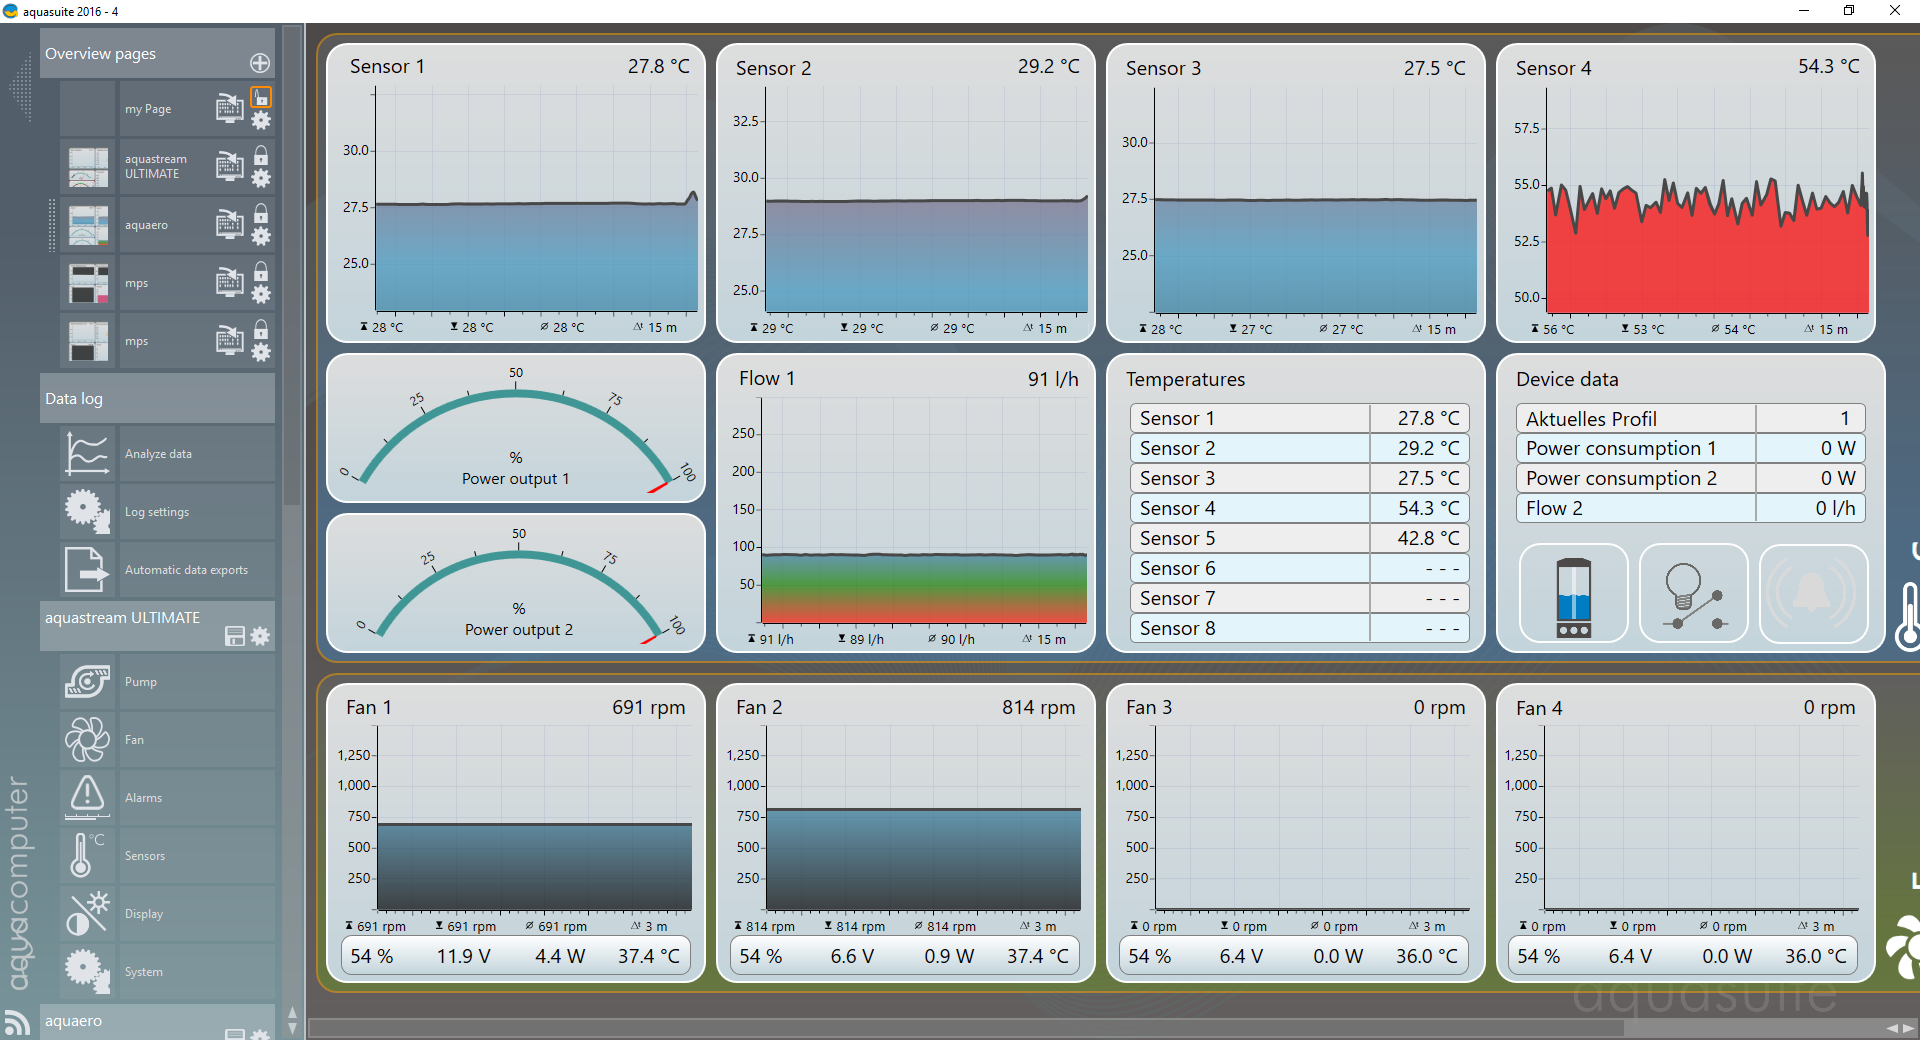Collapse the Overview pages section header
This screenshot has width=1920, height=1040.
(x=140, y=54)
